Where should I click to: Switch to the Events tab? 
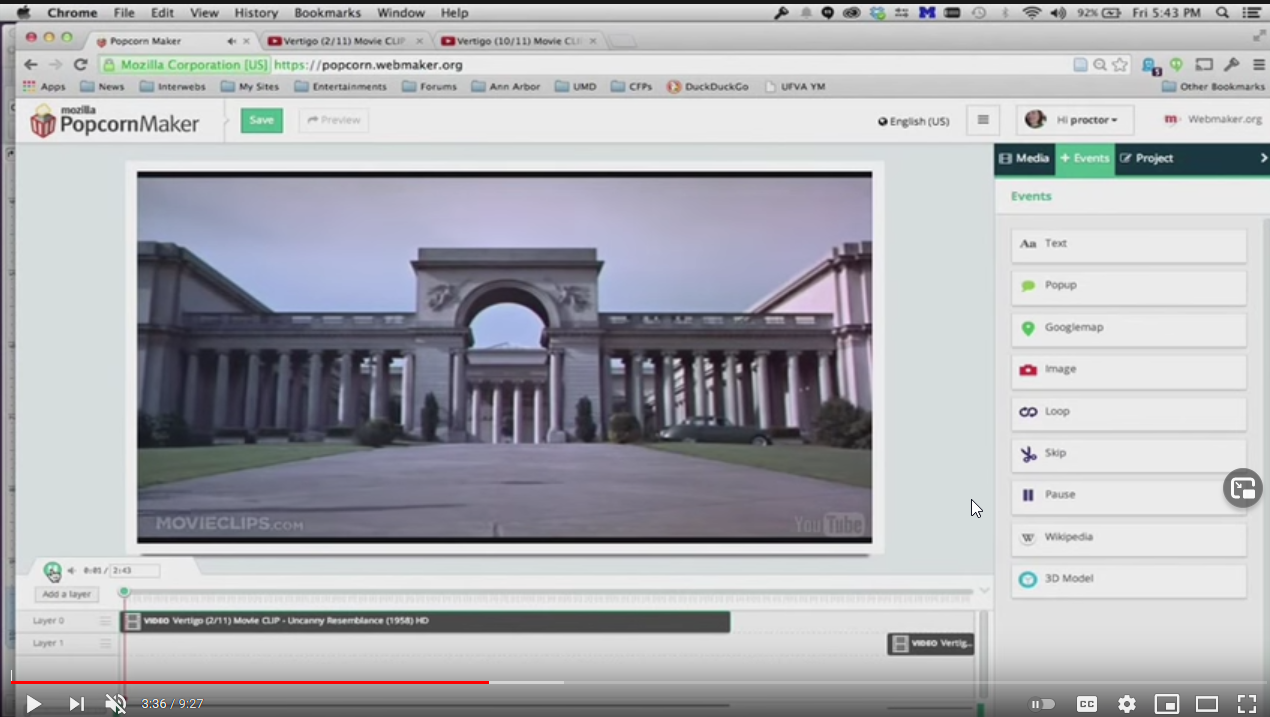[x=1085, y=159]
